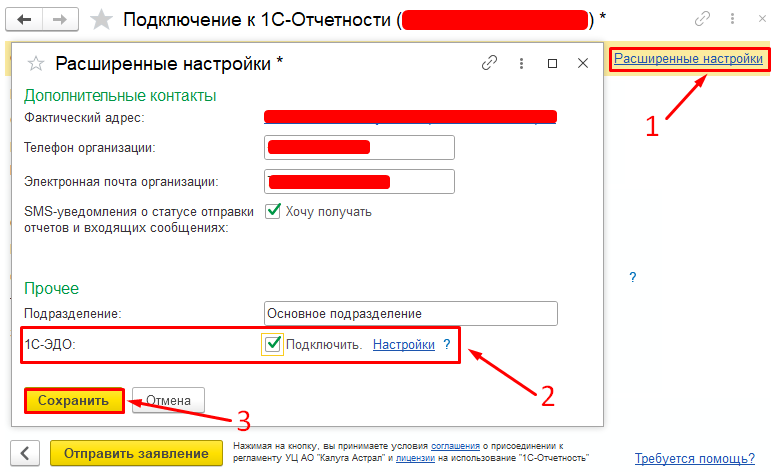
Task: Click the Отмена button
Action: tap(168, 400)
